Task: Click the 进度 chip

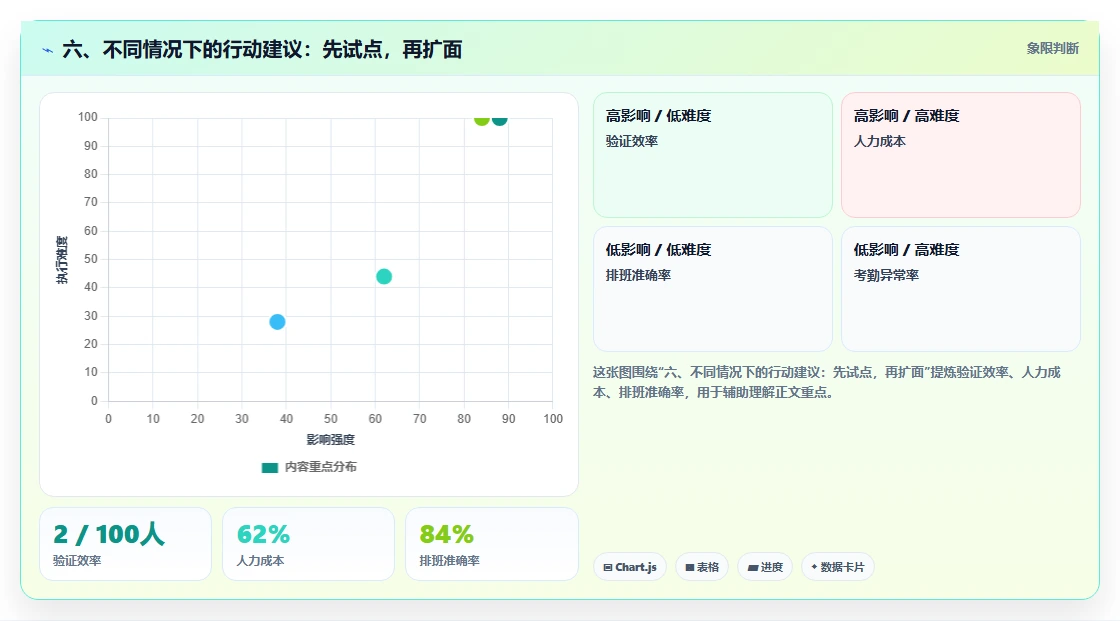Action: tap(765, 567)
